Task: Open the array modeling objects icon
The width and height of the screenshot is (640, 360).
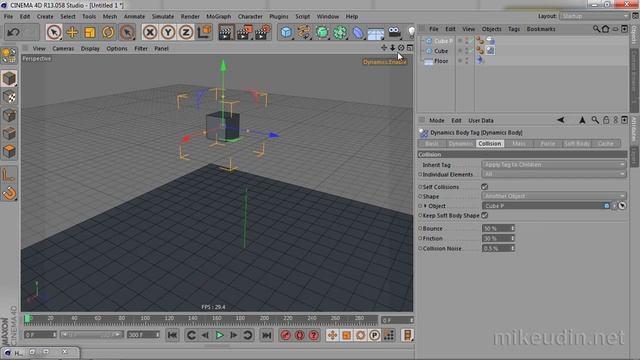Action: pyautogui.click(x=340, y=32)
